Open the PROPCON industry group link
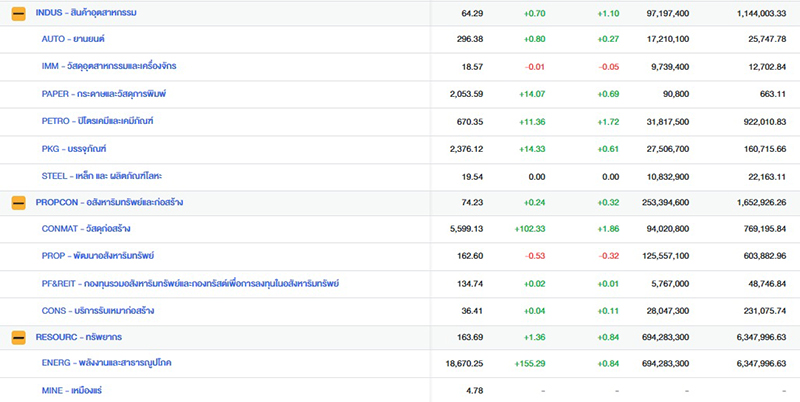The image size is (800, 402). pyautogui.click(x=109, y=202)
